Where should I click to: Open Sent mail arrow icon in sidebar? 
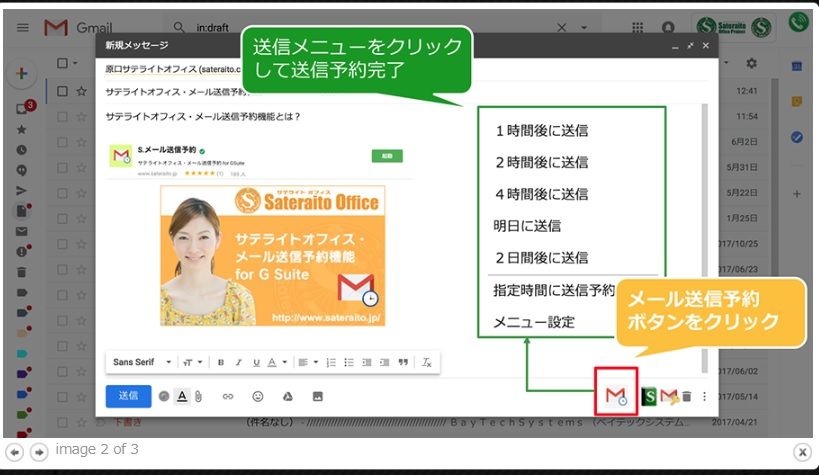point(21,191)
